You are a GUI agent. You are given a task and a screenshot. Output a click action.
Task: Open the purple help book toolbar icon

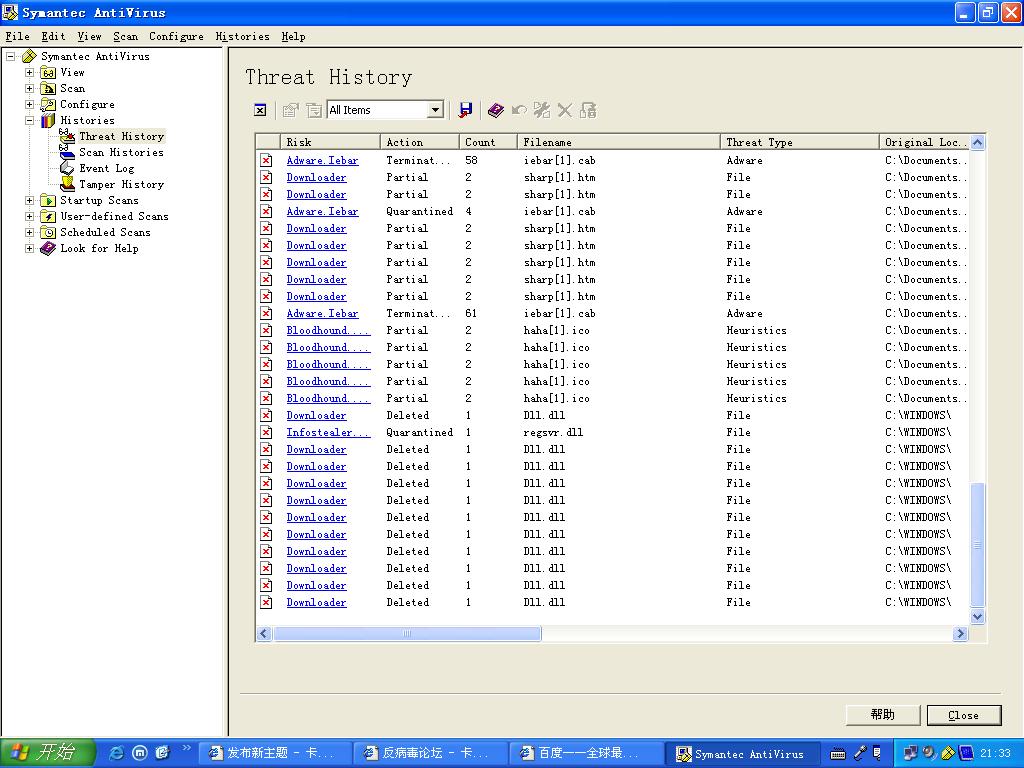pos(496,110)
